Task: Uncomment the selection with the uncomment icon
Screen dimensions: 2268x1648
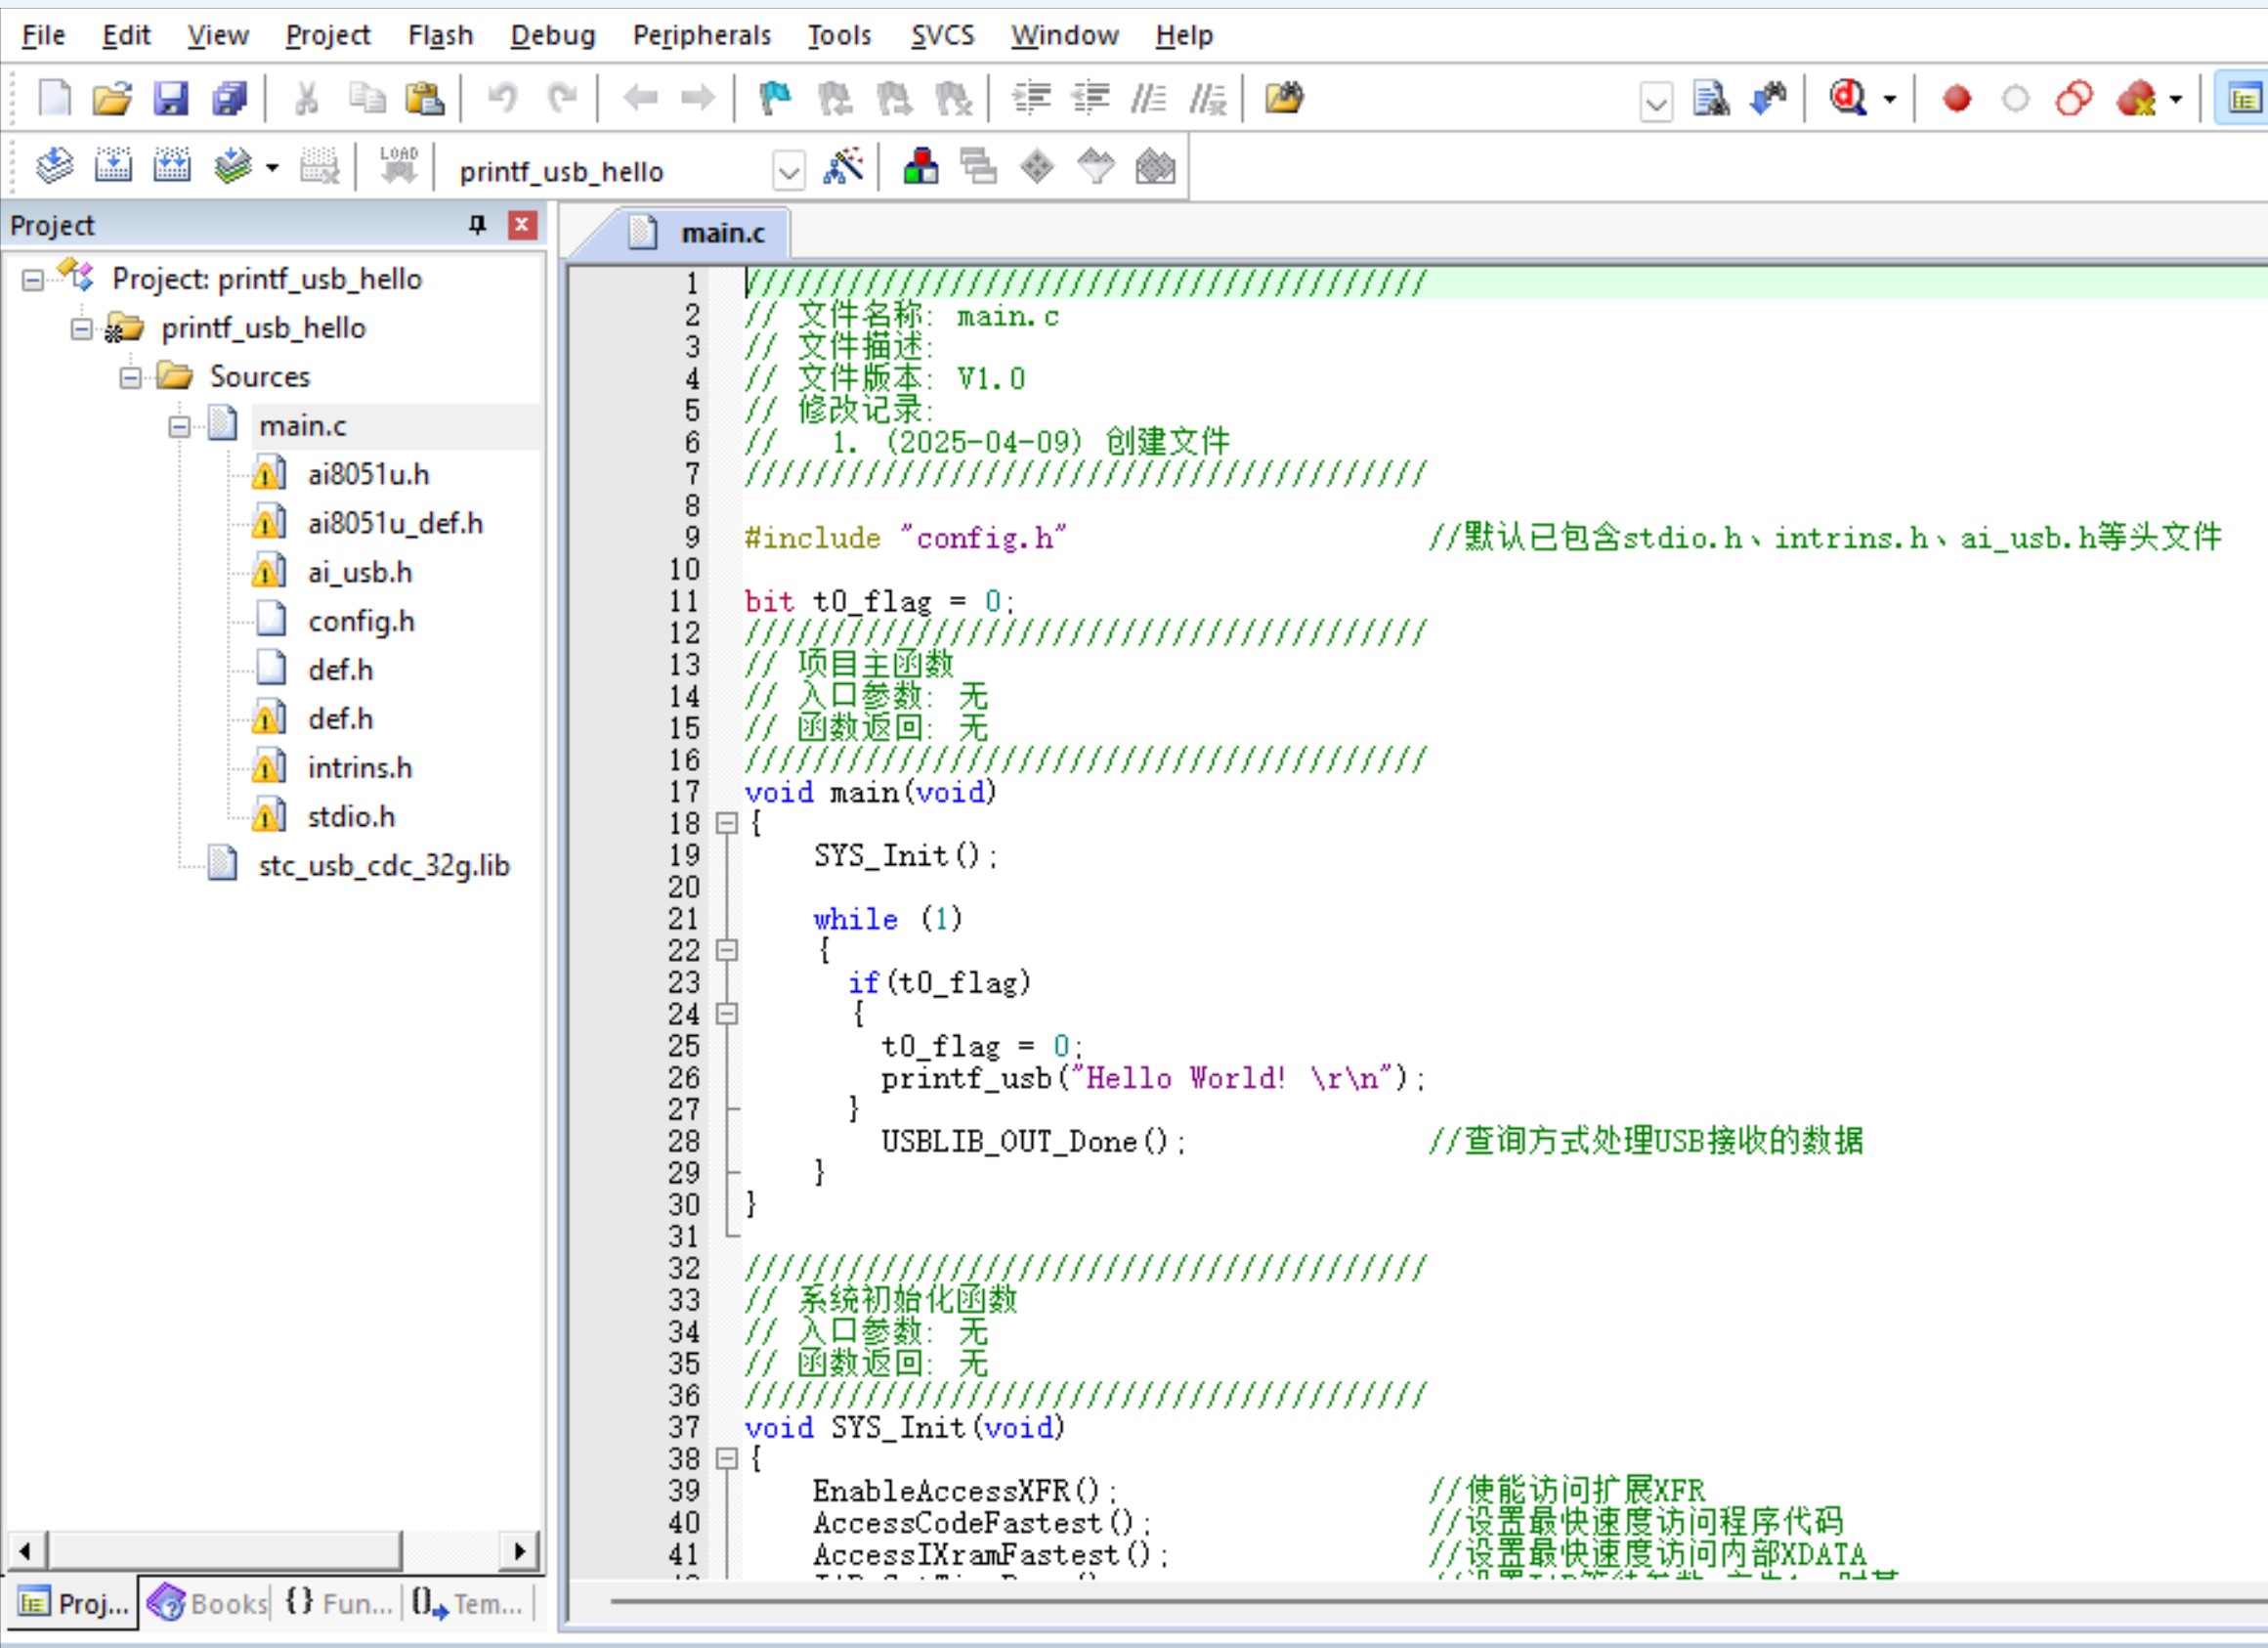Action: (x=1208, y=99)
